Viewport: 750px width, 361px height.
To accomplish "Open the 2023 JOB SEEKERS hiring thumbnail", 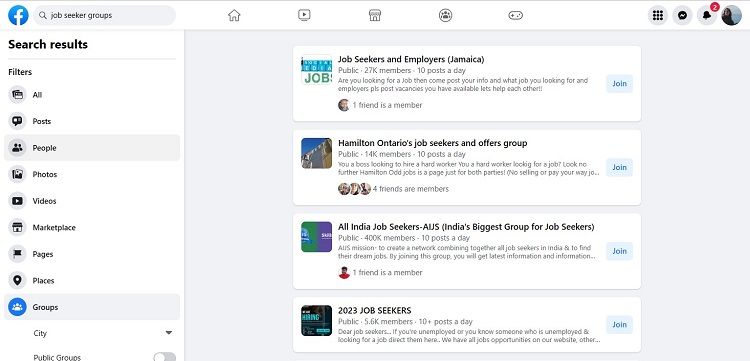I will (x=317, y=320).
